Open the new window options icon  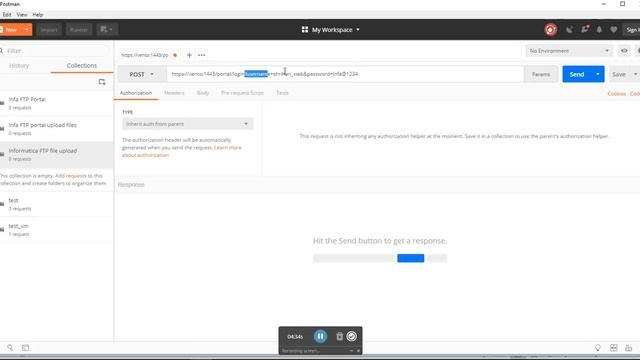click(x=107, y=29)
